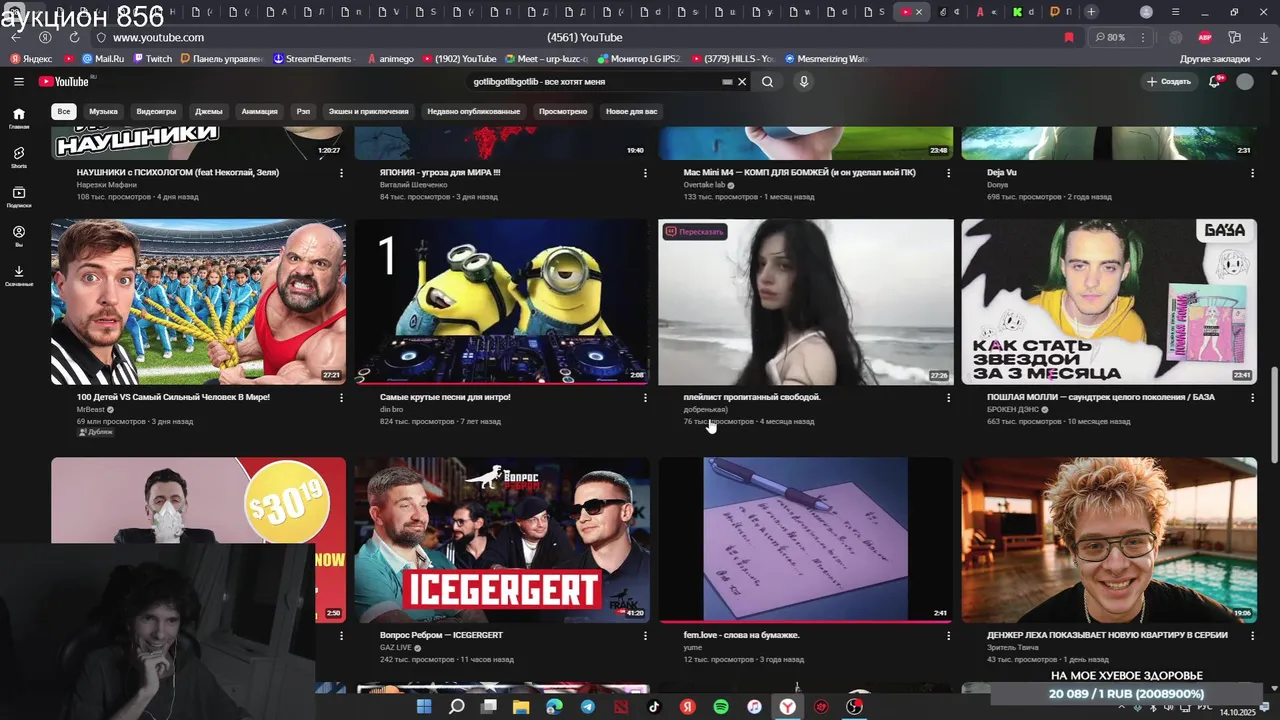This screenshot has height=720, width=1280.
Task: Launch Spotify from the taskbar
Action: point(721,707)
